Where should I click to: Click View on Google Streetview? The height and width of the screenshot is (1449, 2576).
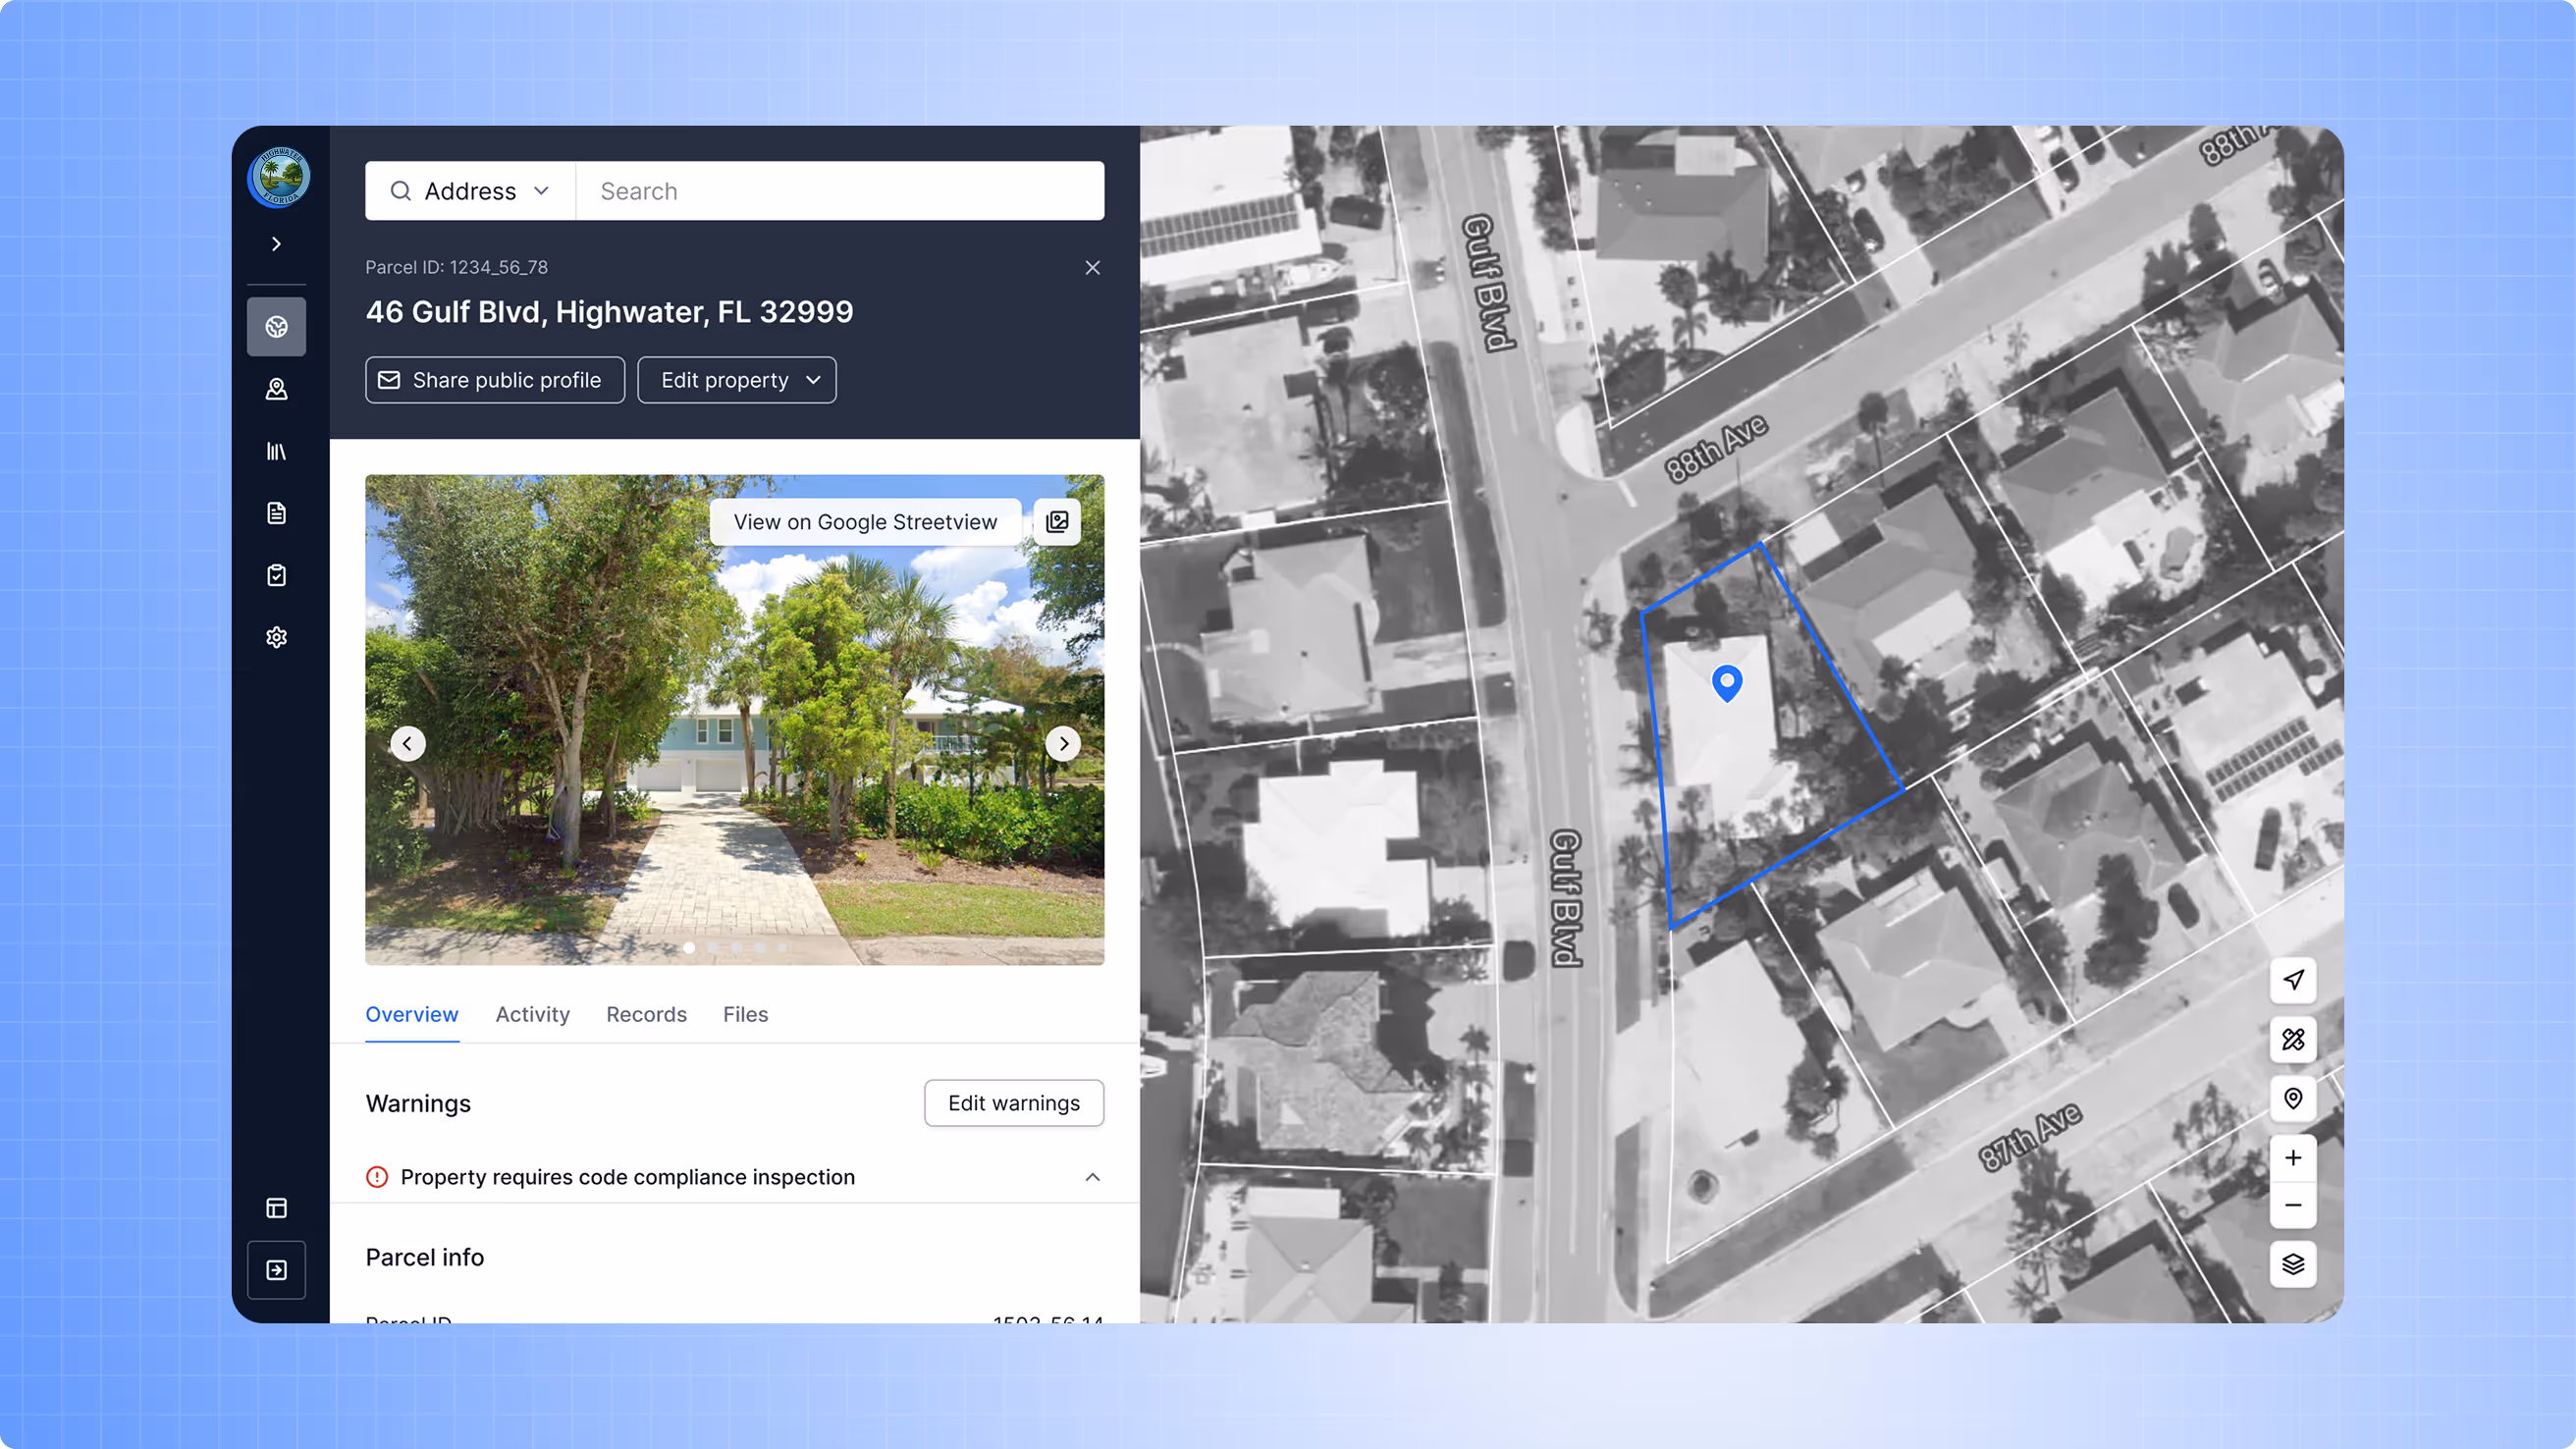[x=865, y=522]
